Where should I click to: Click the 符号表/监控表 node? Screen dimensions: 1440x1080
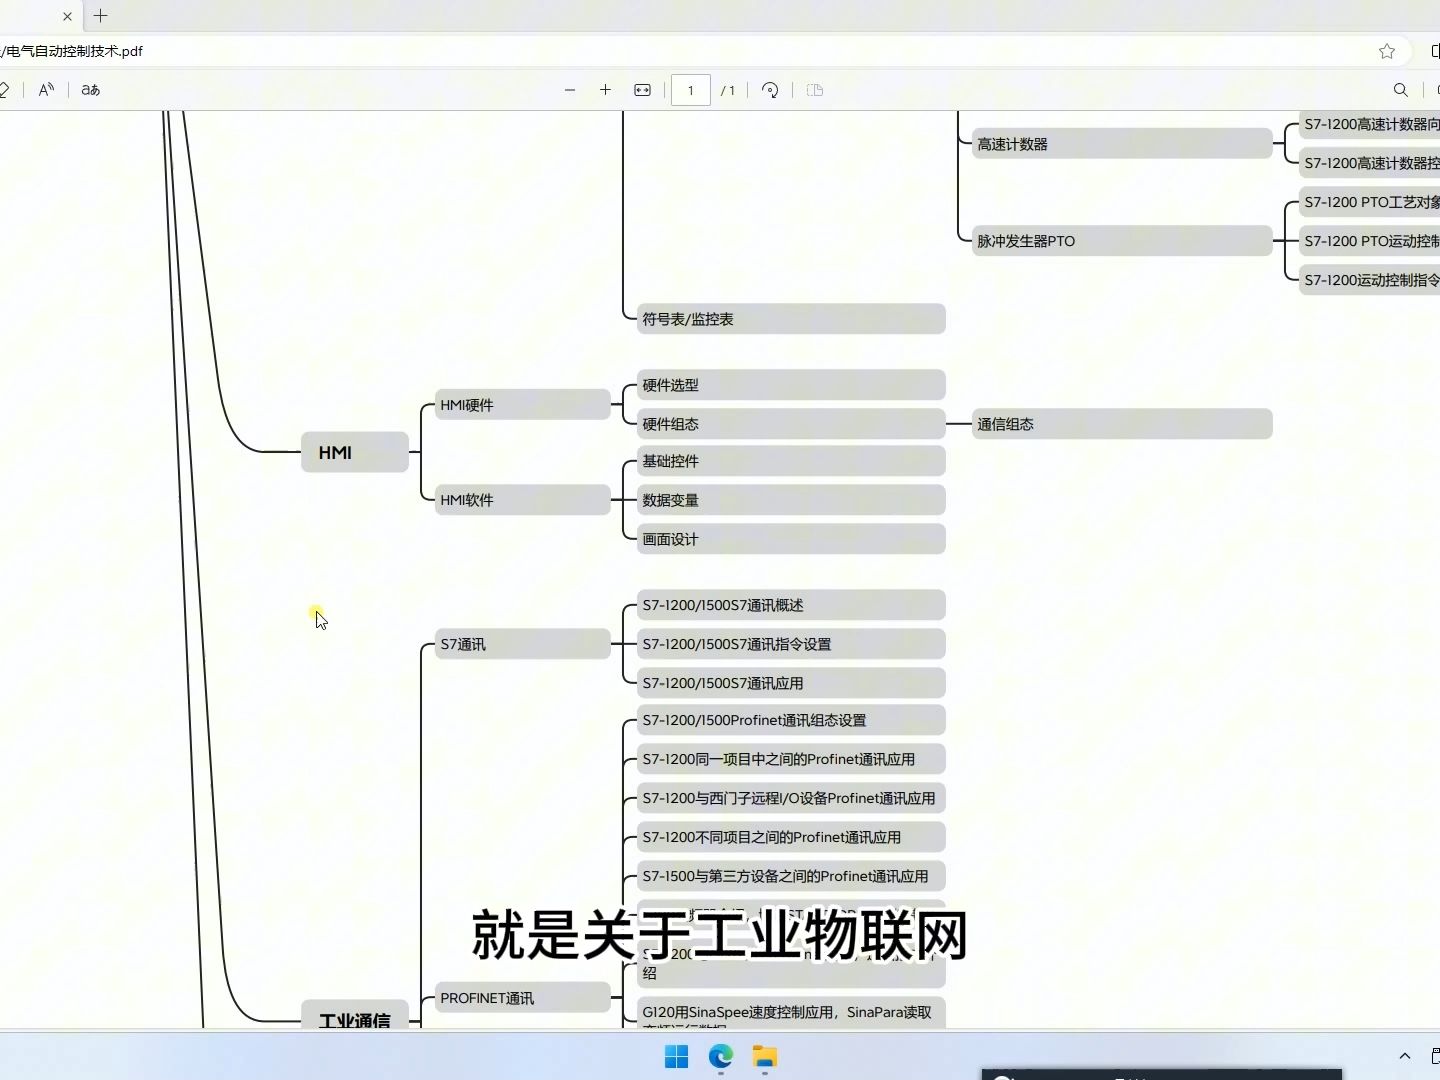click(791, 319)
